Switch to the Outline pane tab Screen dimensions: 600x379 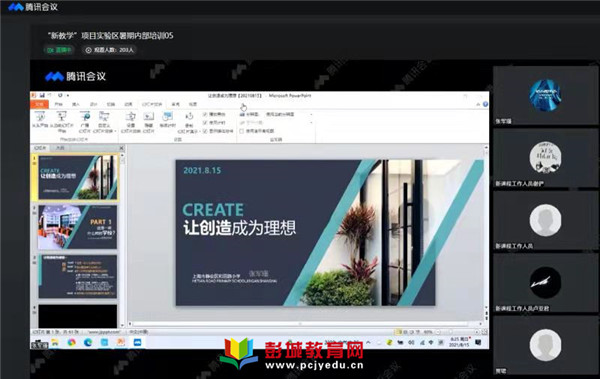coord(60,148)
